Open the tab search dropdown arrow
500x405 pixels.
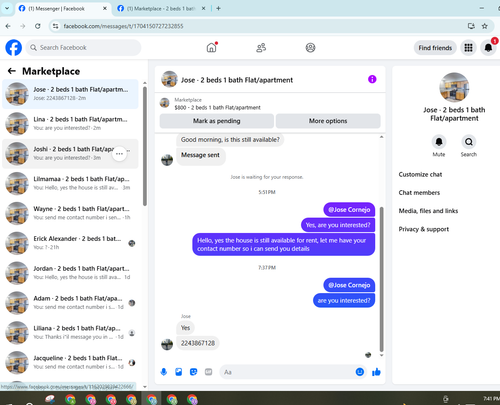7,8
